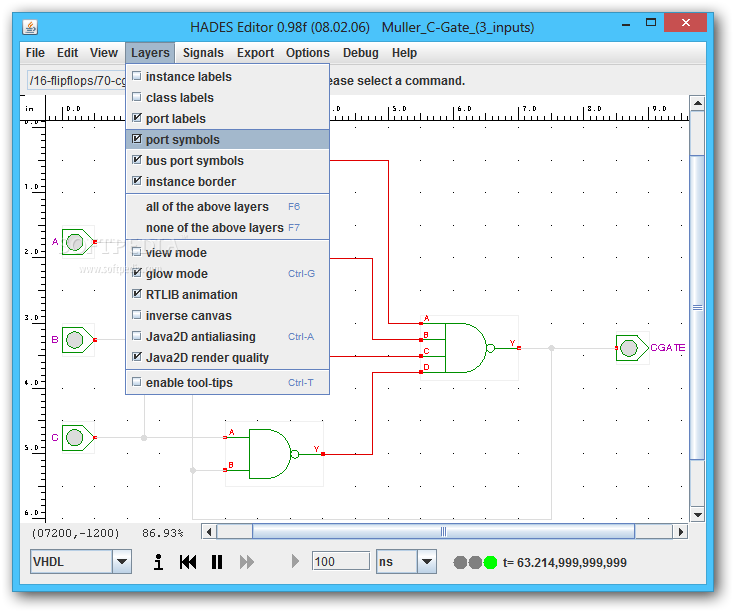Enable tool-tips option
The width and height of the screenshot is (734, 612).
point(228,383)
